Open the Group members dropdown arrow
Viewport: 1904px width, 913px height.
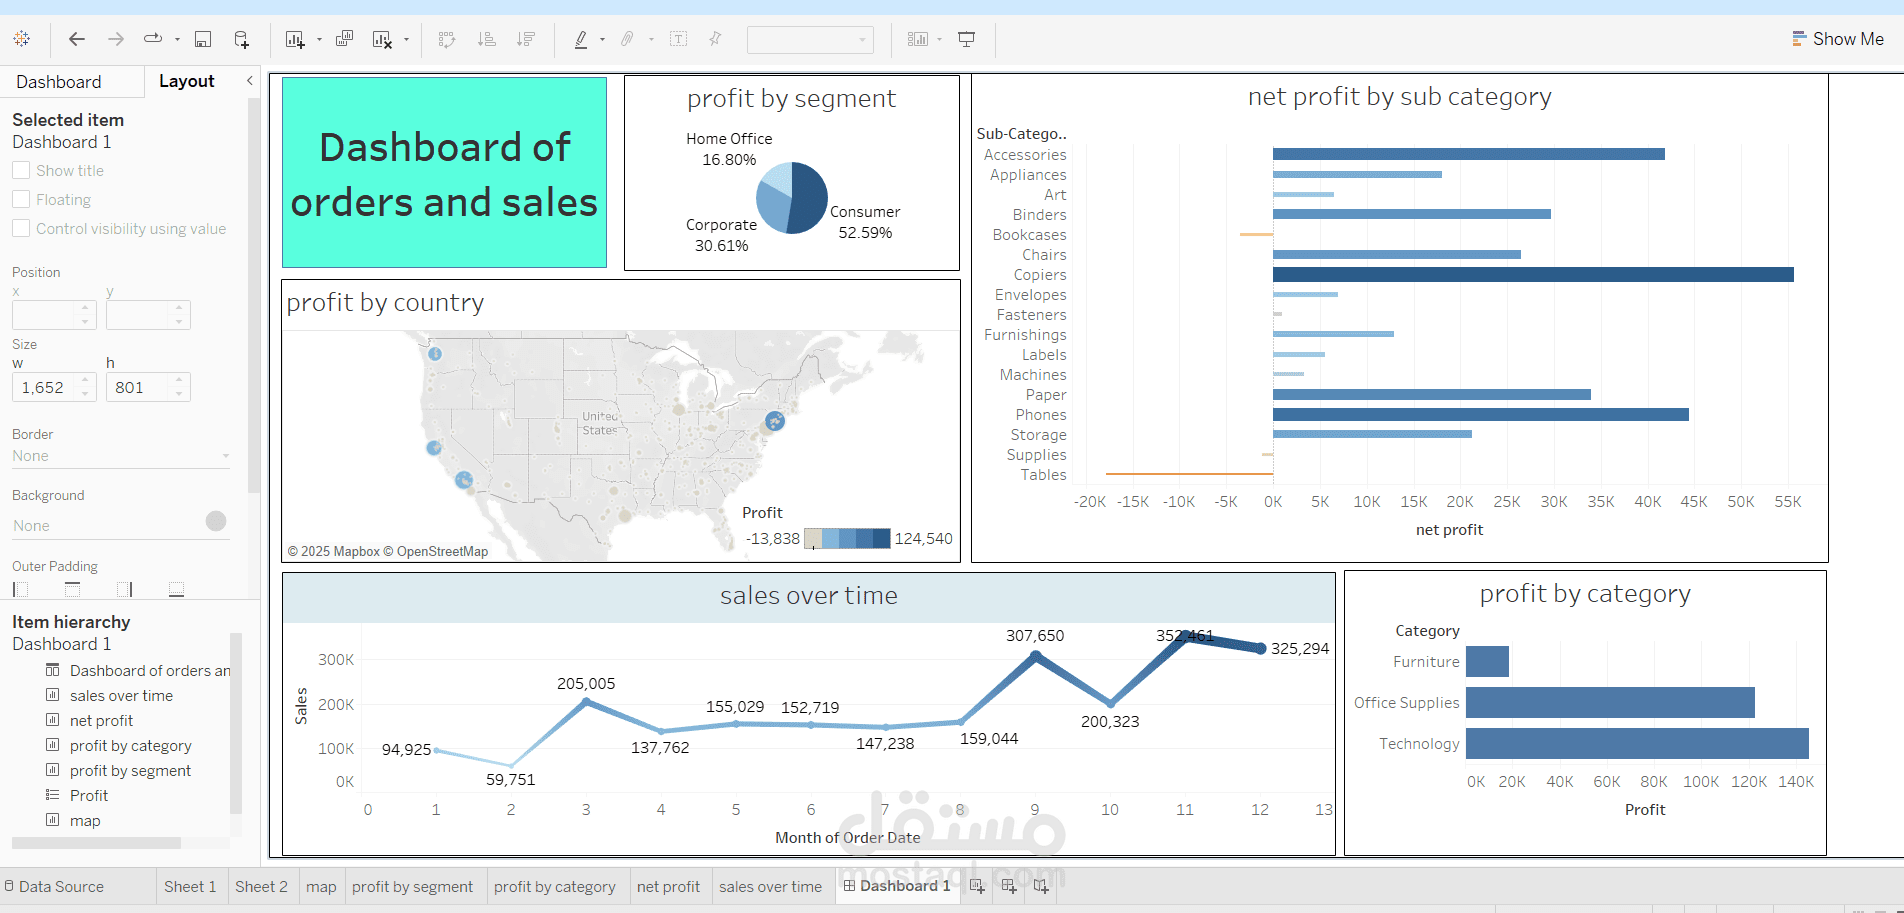651,40
